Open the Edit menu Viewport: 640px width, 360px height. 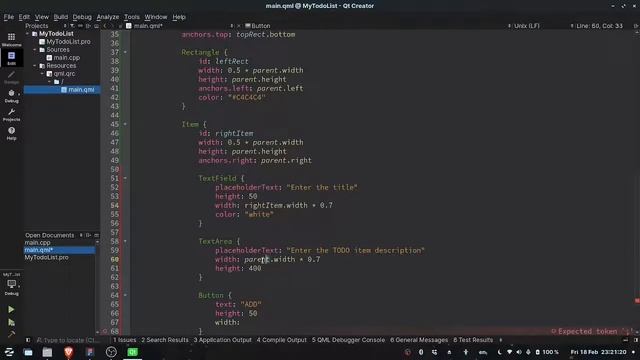point(24,17)
